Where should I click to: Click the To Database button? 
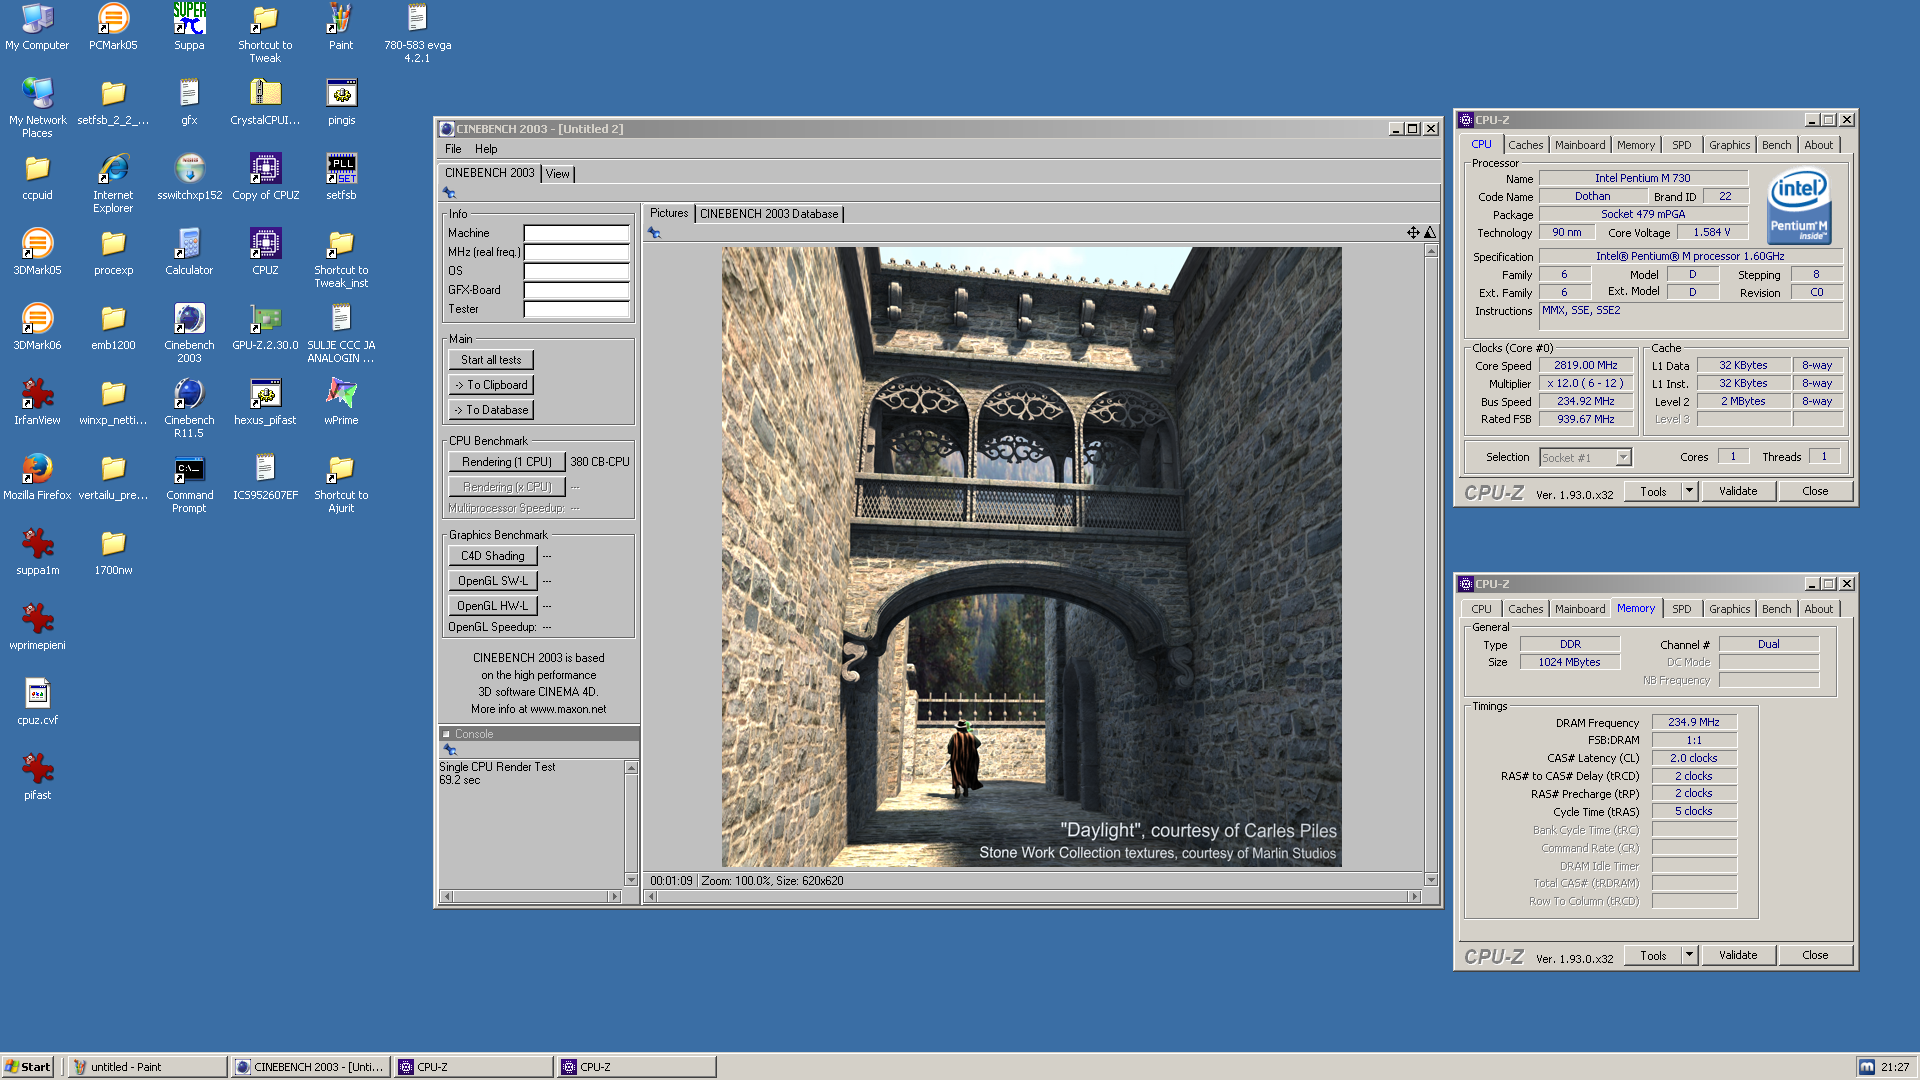[491, 410]
